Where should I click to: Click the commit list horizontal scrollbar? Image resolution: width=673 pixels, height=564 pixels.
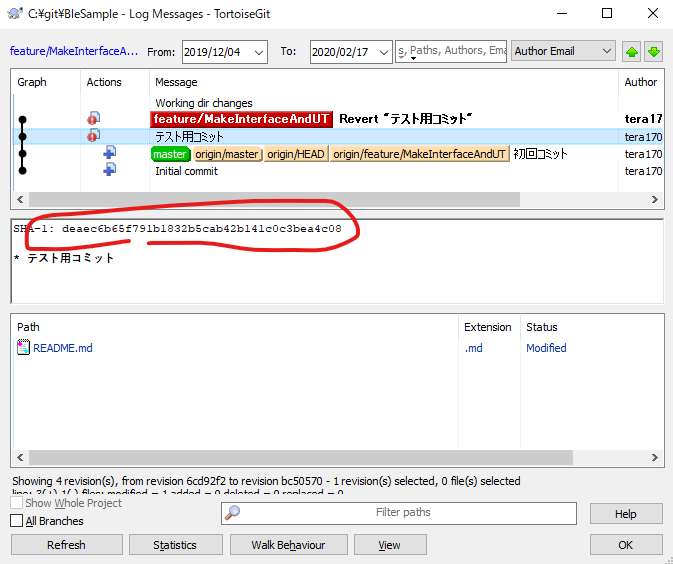pyautogui.click(x=274, y=199)
